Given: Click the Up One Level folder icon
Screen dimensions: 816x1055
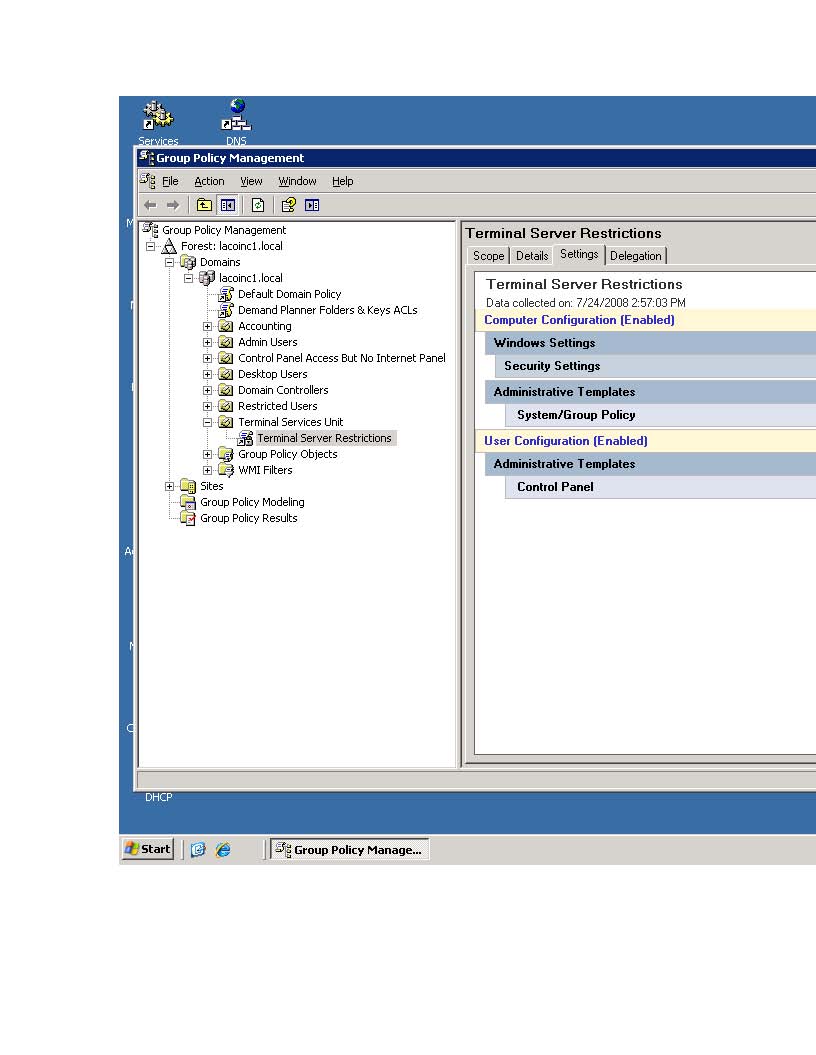Looking at the screenshot, I should (x=203, y=204).
